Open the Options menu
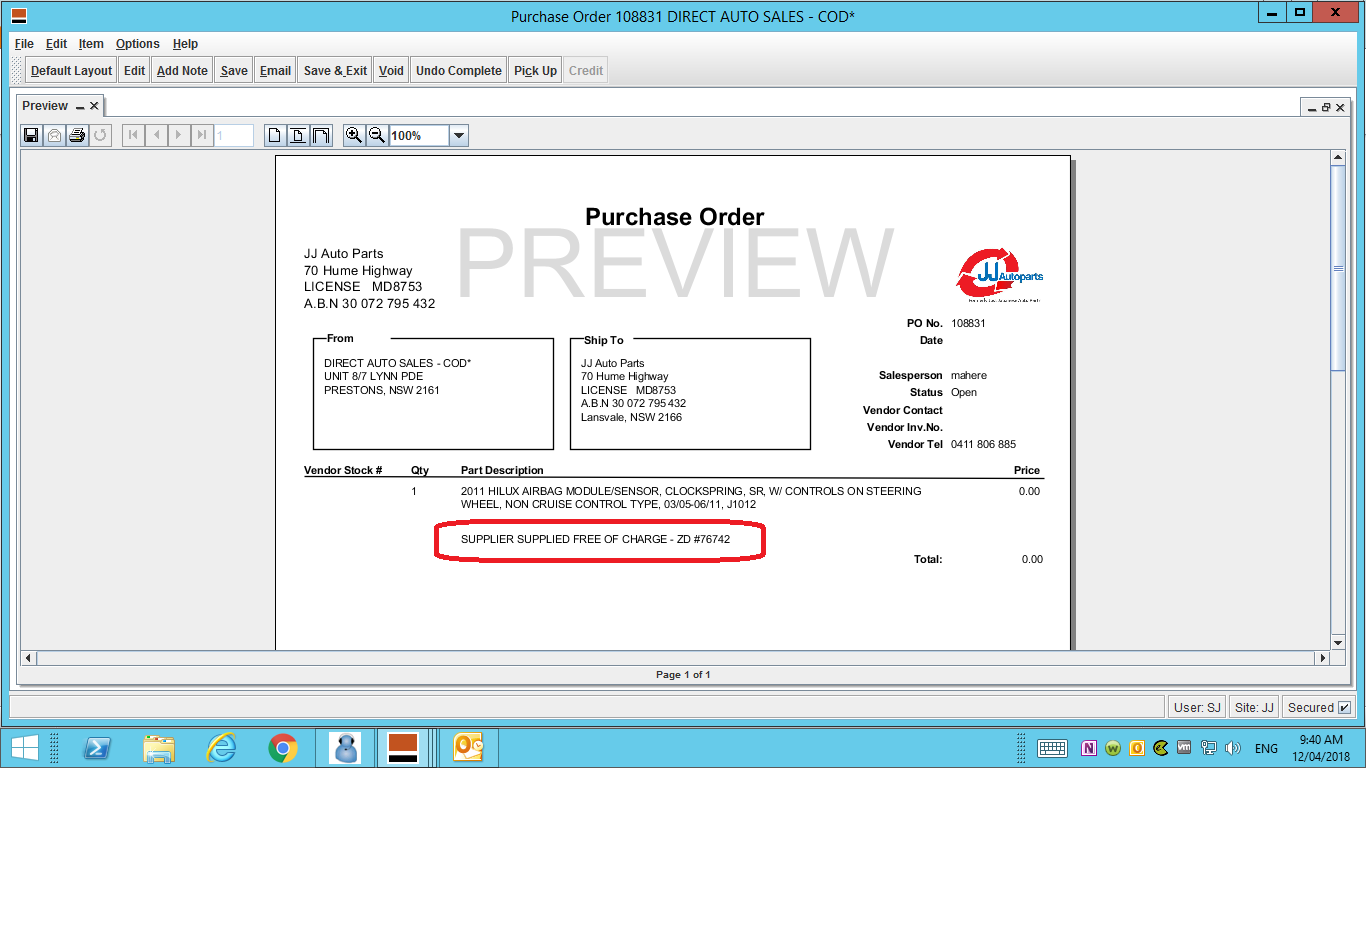The height and width of the screenshot is (948, 1366). 137,44
